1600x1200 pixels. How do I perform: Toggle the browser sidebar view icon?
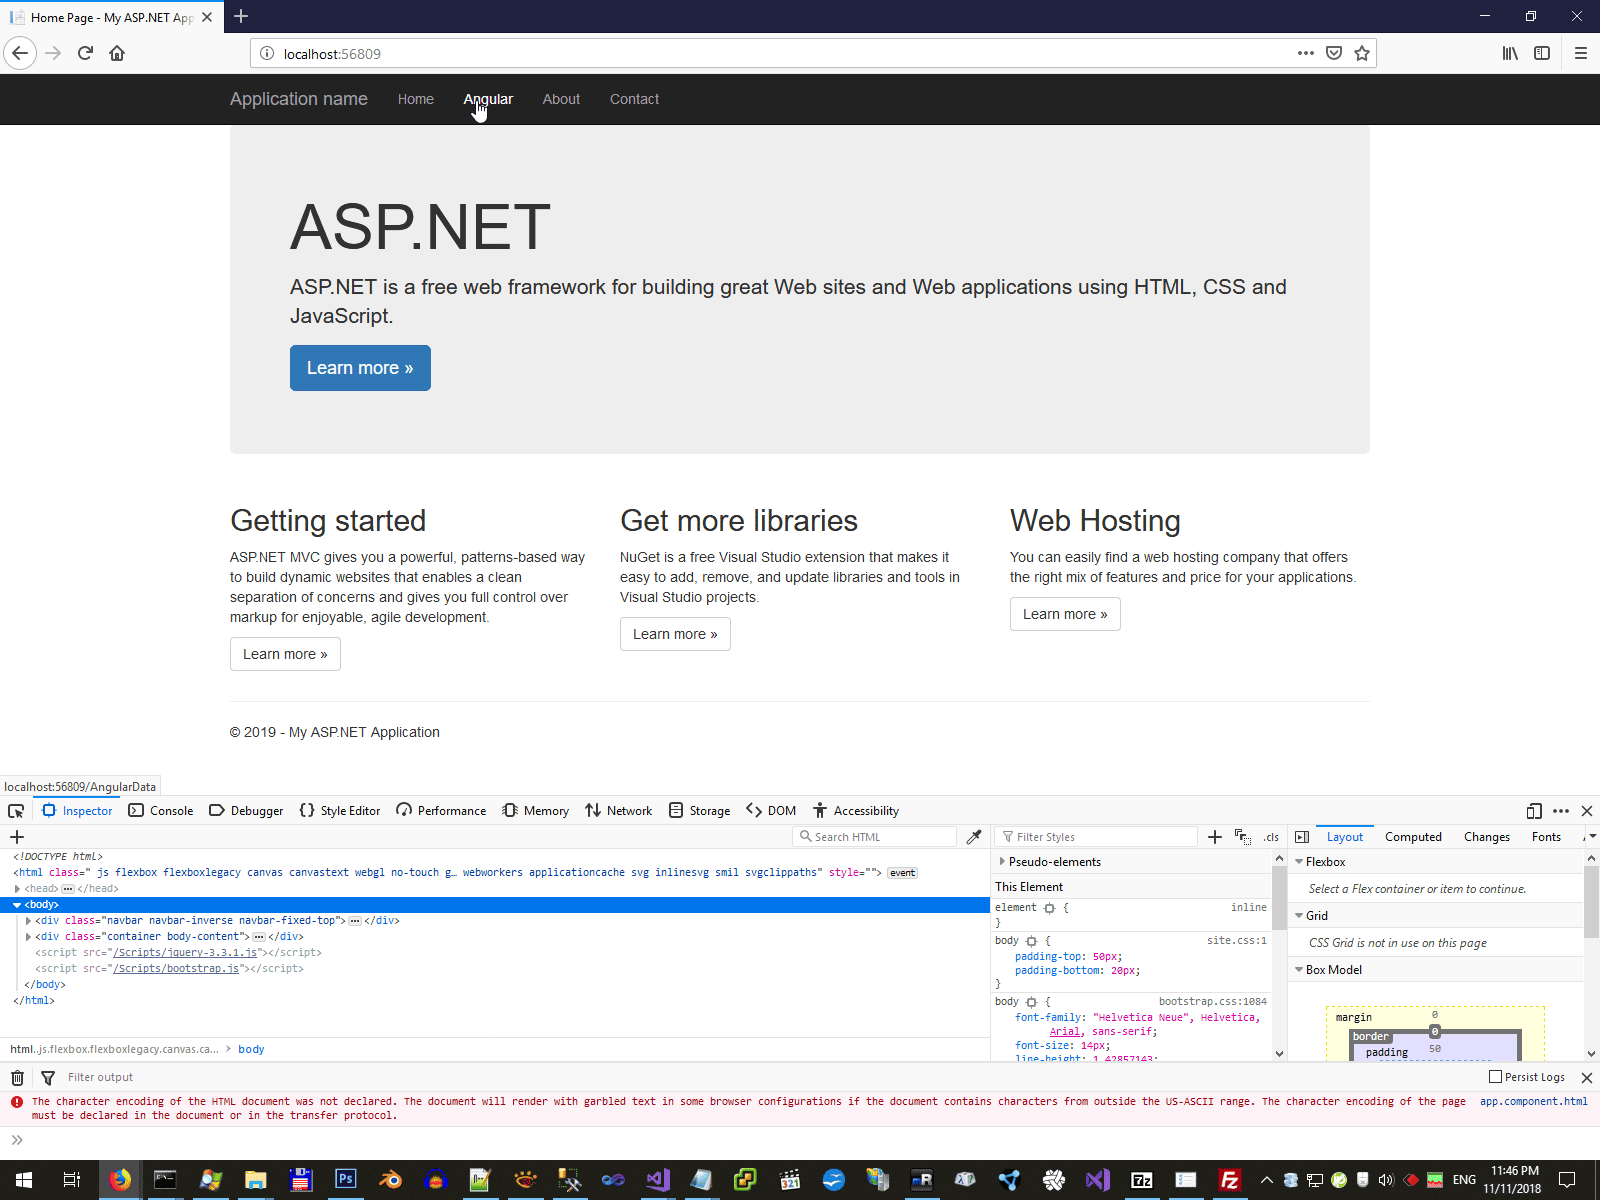point(1542,53)
